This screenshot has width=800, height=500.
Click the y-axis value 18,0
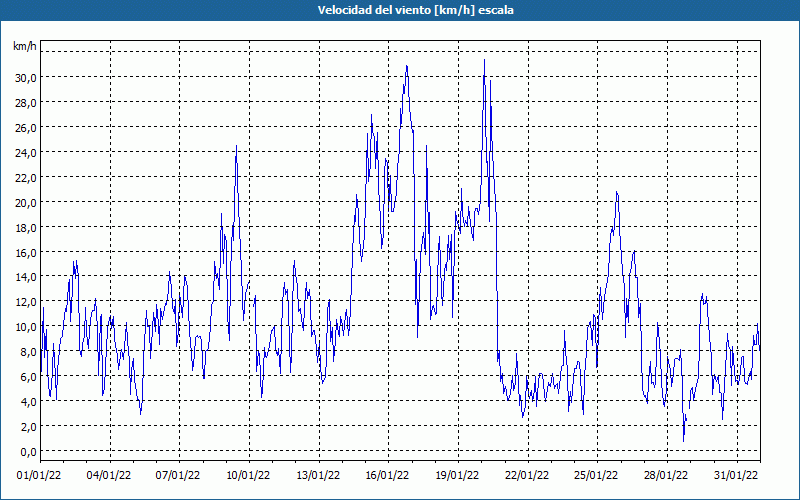pos(26,228)
